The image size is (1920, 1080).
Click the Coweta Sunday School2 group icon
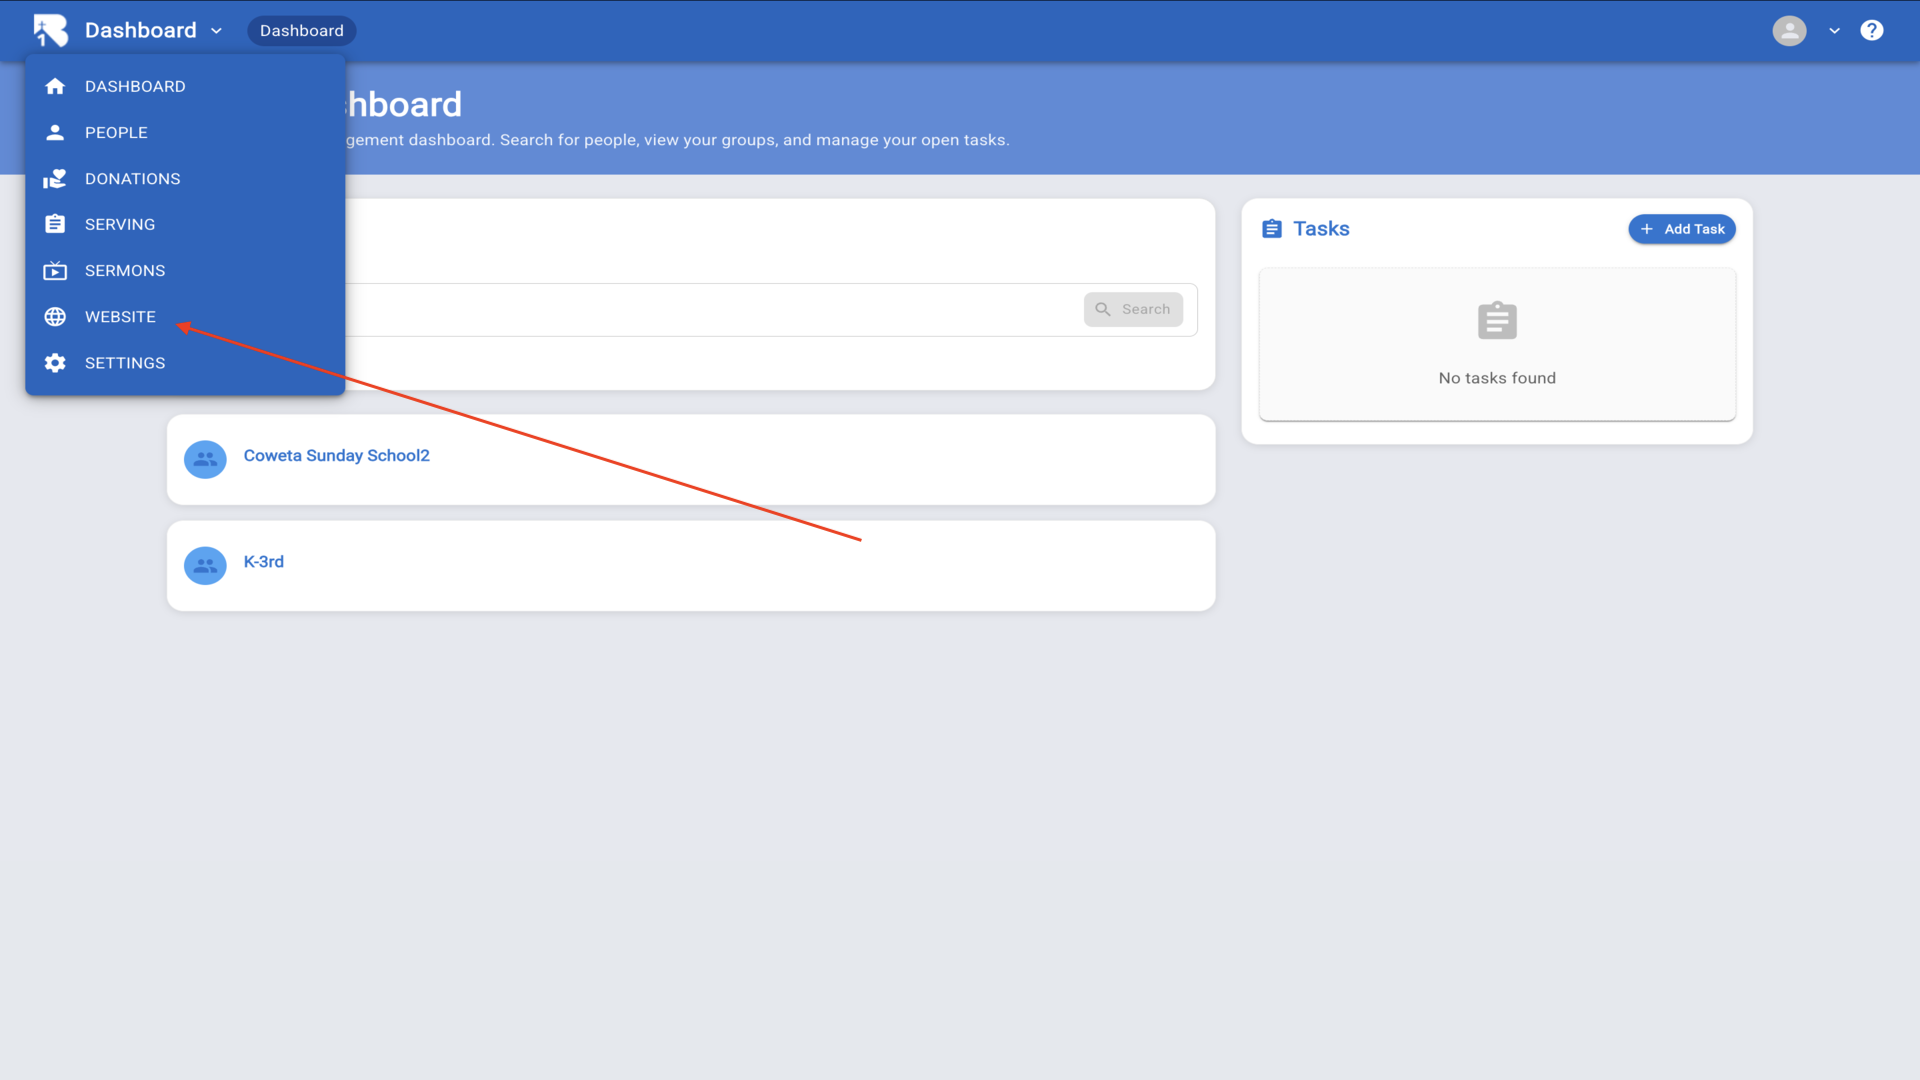[205, 459]
